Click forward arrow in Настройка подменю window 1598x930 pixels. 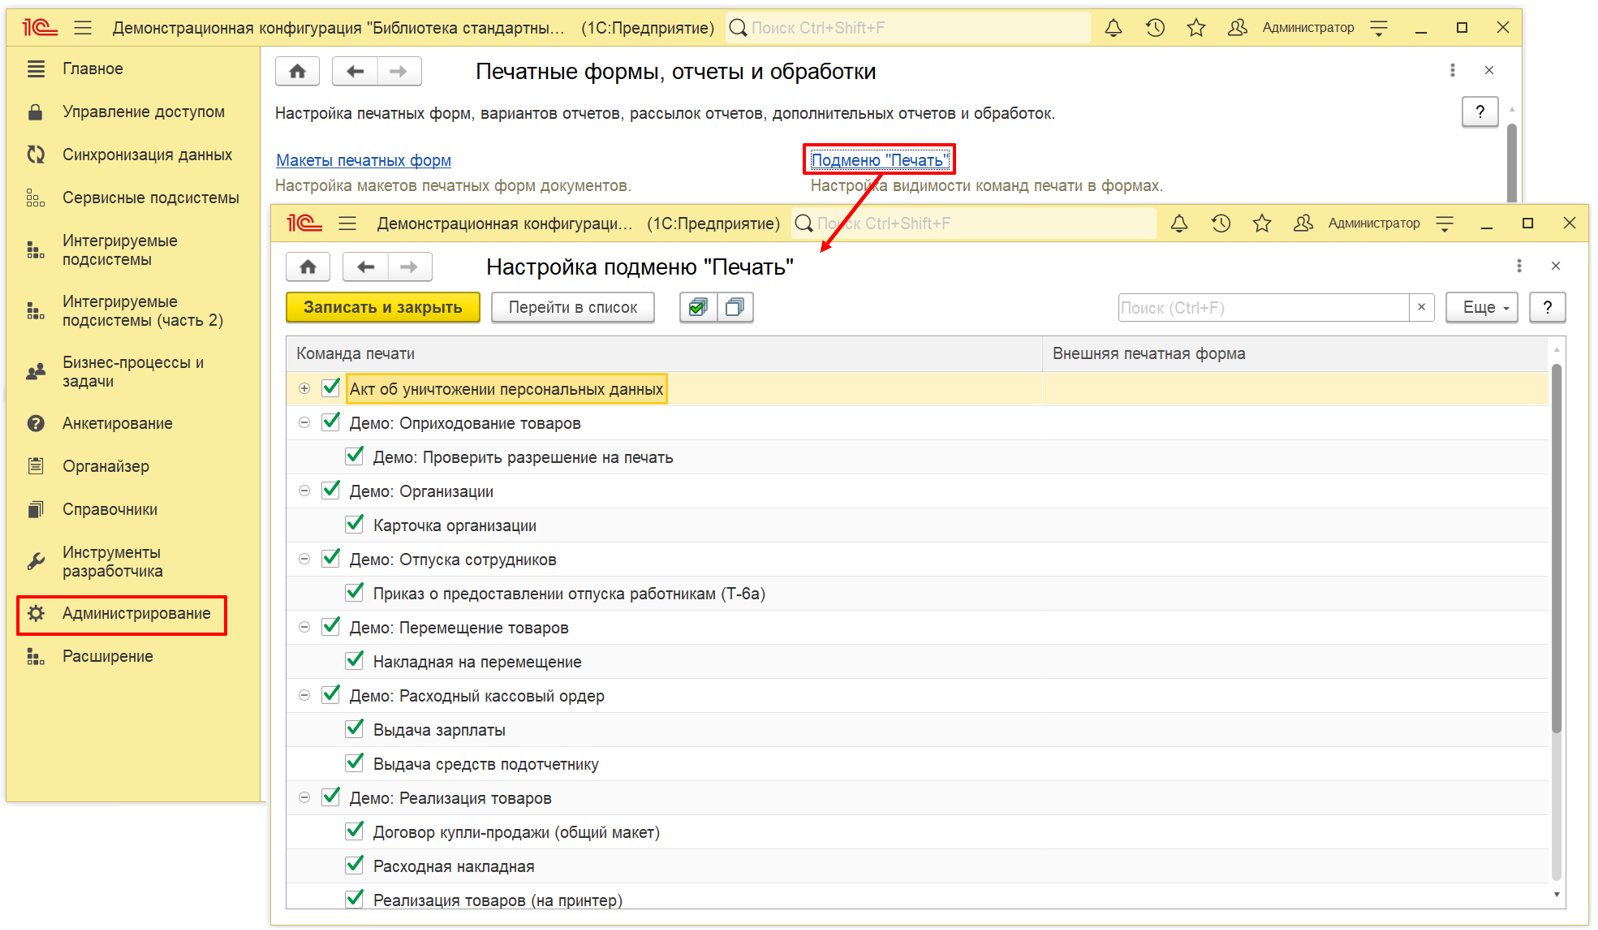point(409,267)
